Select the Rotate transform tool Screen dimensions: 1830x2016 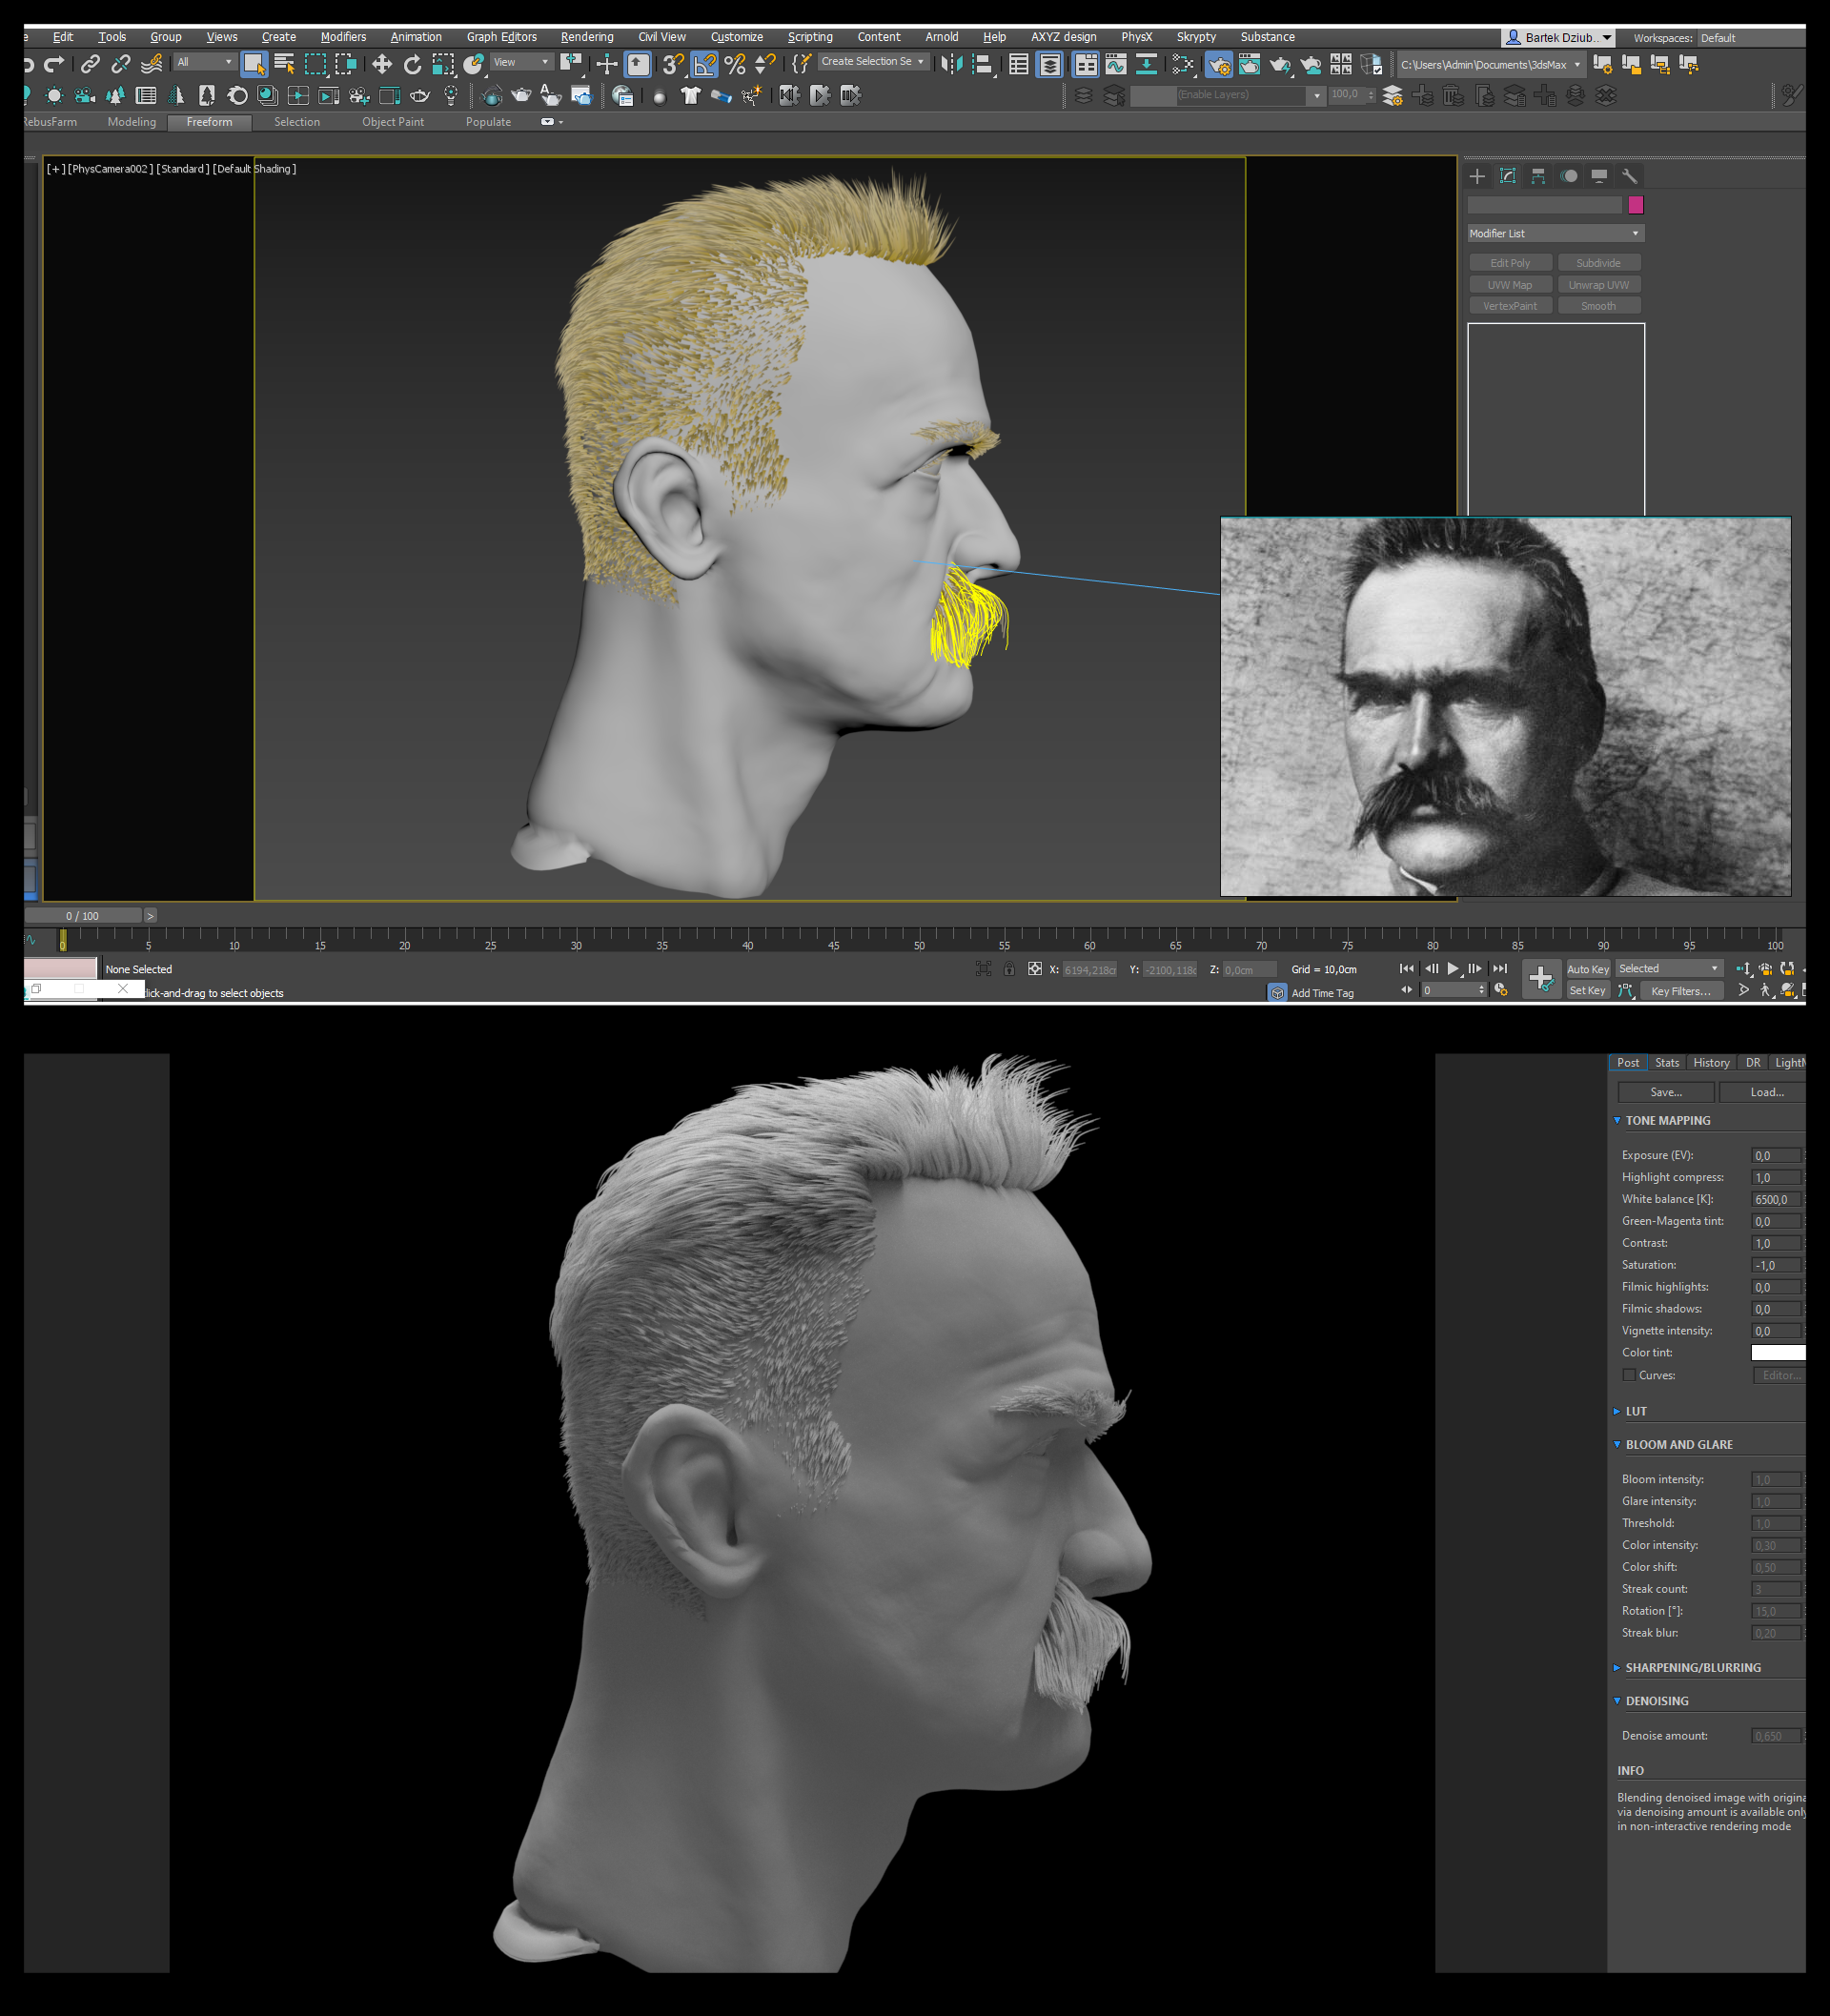tap(412, 65)
